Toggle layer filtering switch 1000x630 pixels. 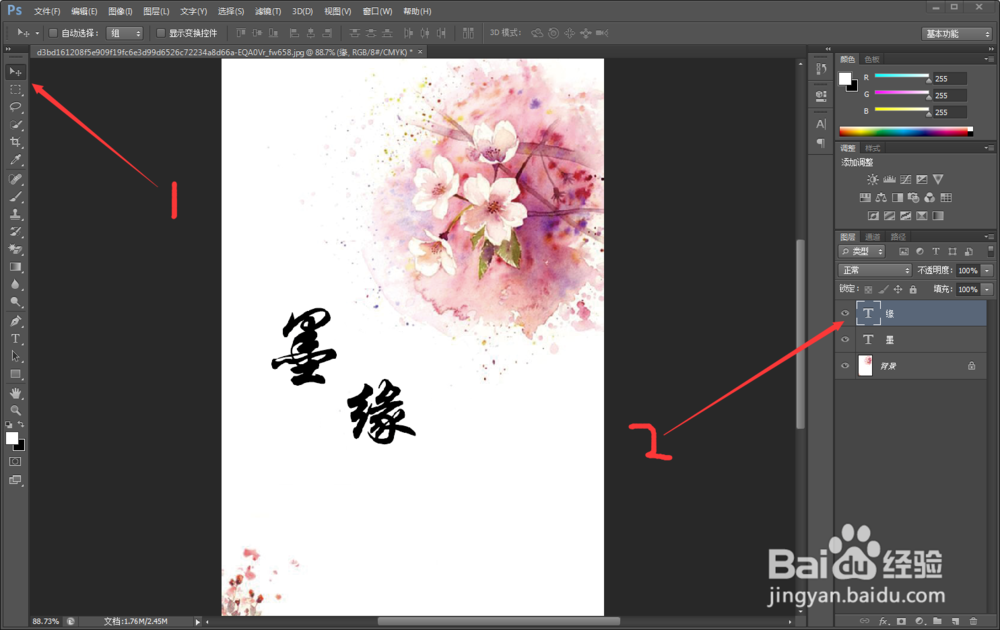point(990,251)
